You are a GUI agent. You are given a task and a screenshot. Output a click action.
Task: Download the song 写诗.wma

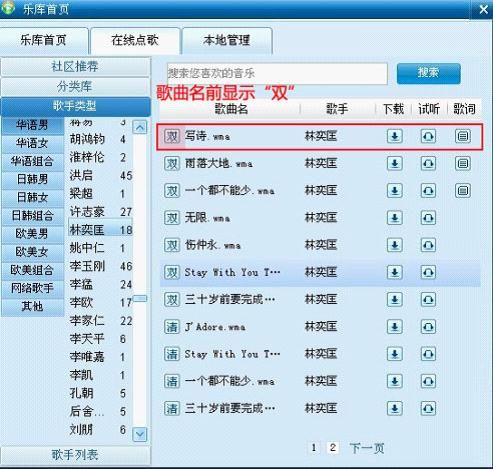395,136
